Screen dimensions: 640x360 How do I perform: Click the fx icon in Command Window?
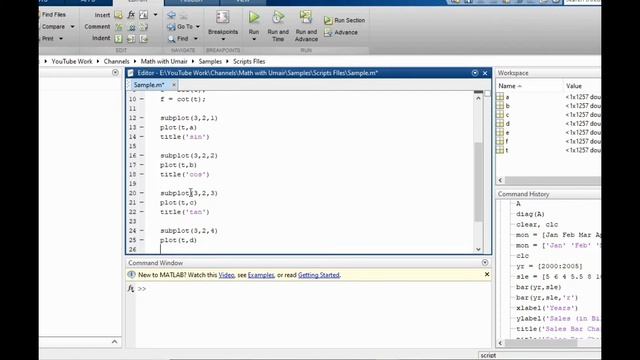click(x=131, y=289)
